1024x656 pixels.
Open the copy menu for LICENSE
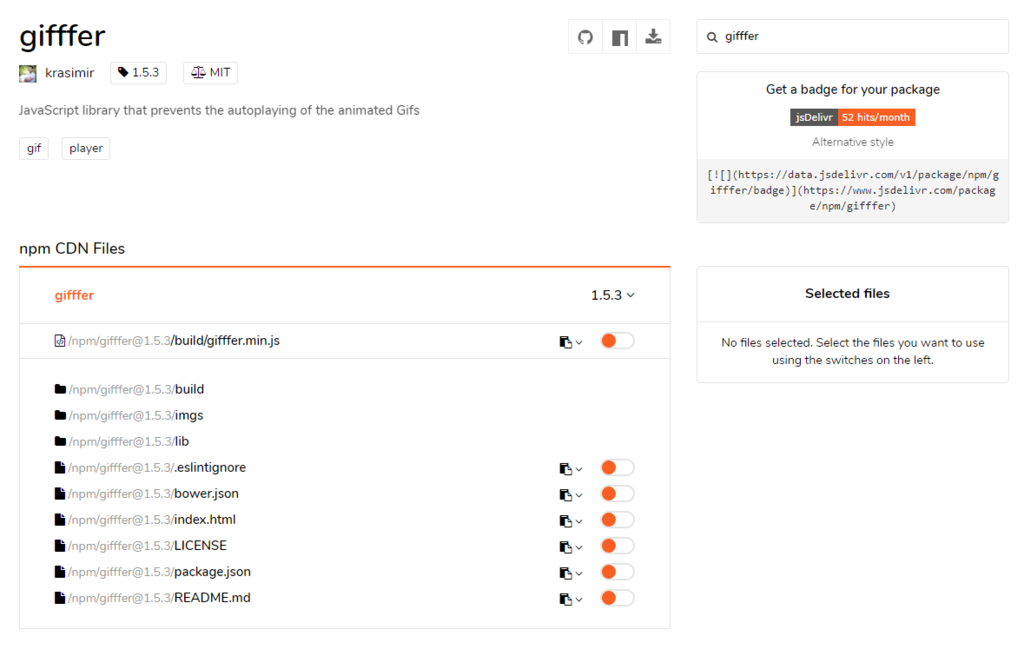point(570,547)
